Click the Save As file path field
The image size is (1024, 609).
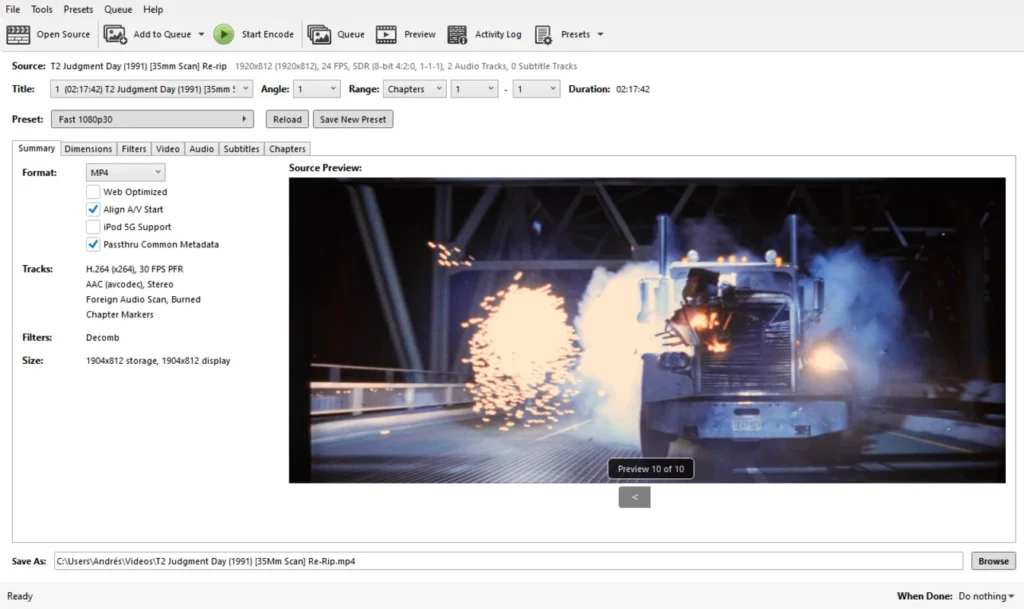[508, 561]
